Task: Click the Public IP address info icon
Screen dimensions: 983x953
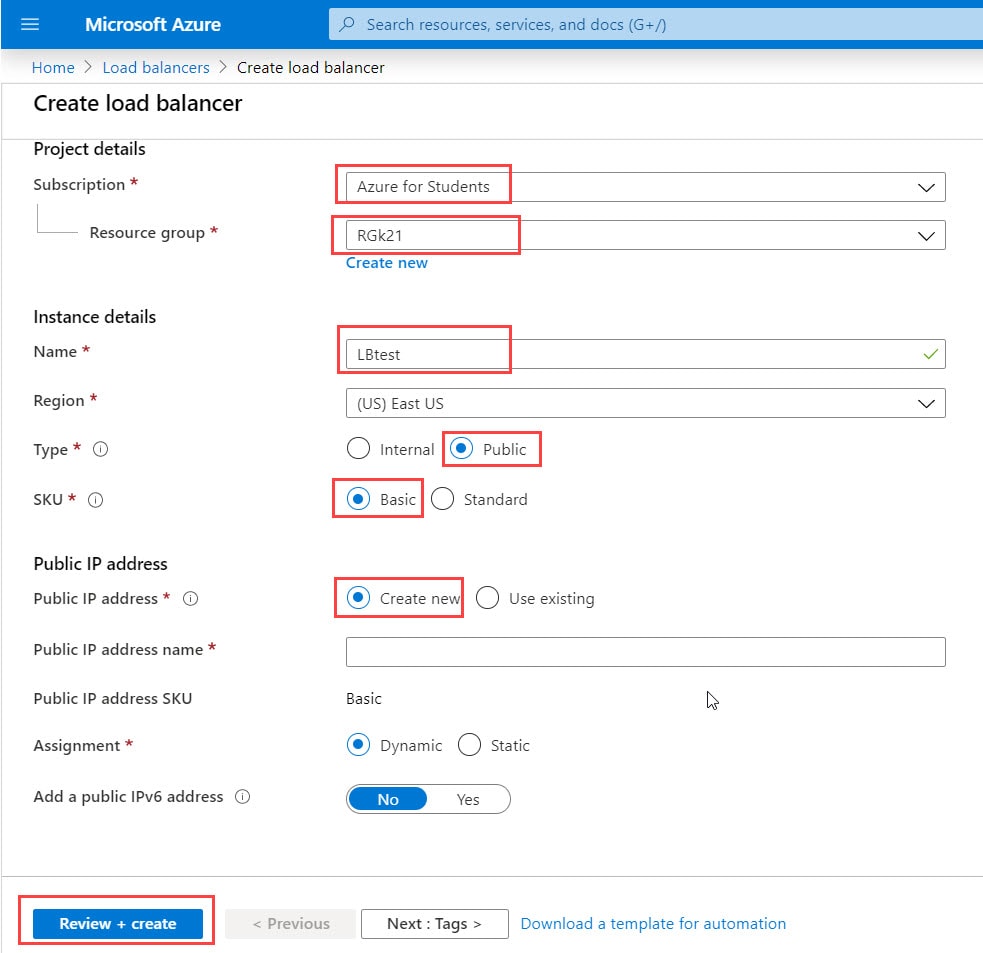Action: (x=190, y=599)
